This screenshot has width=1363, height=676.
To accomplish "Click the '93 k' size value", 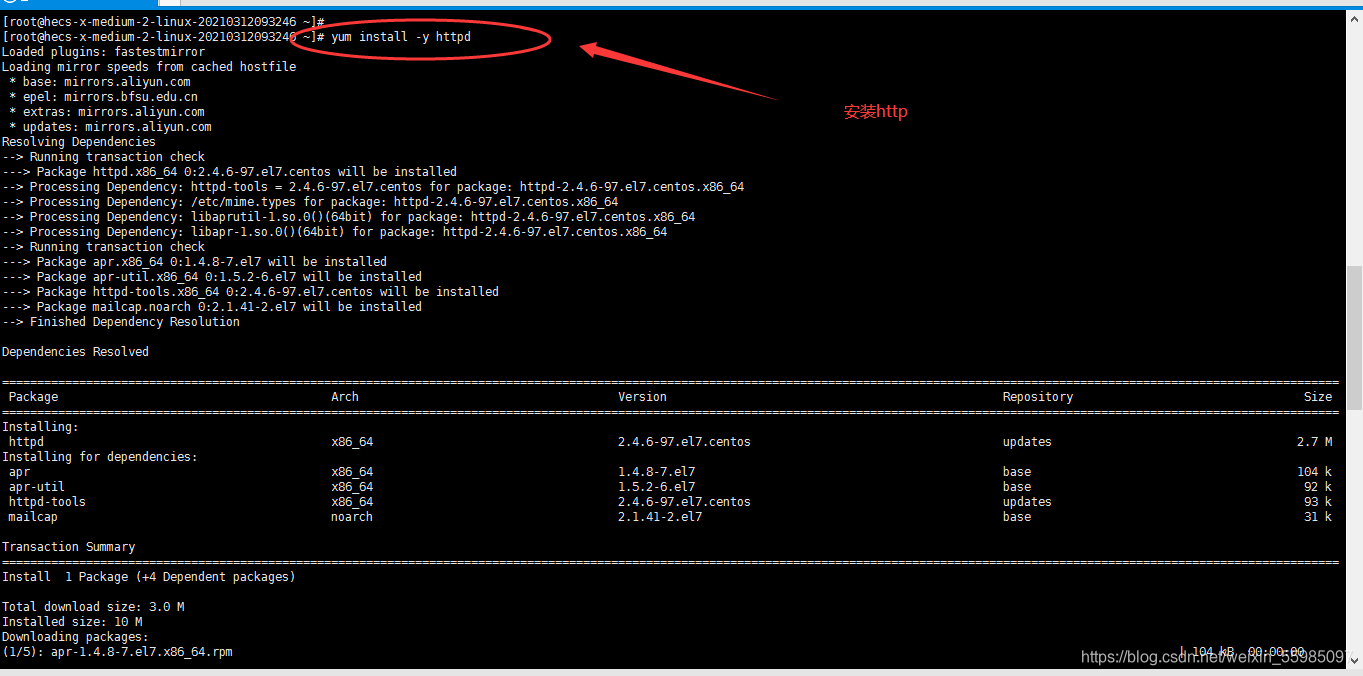I will click(1318, 502).
